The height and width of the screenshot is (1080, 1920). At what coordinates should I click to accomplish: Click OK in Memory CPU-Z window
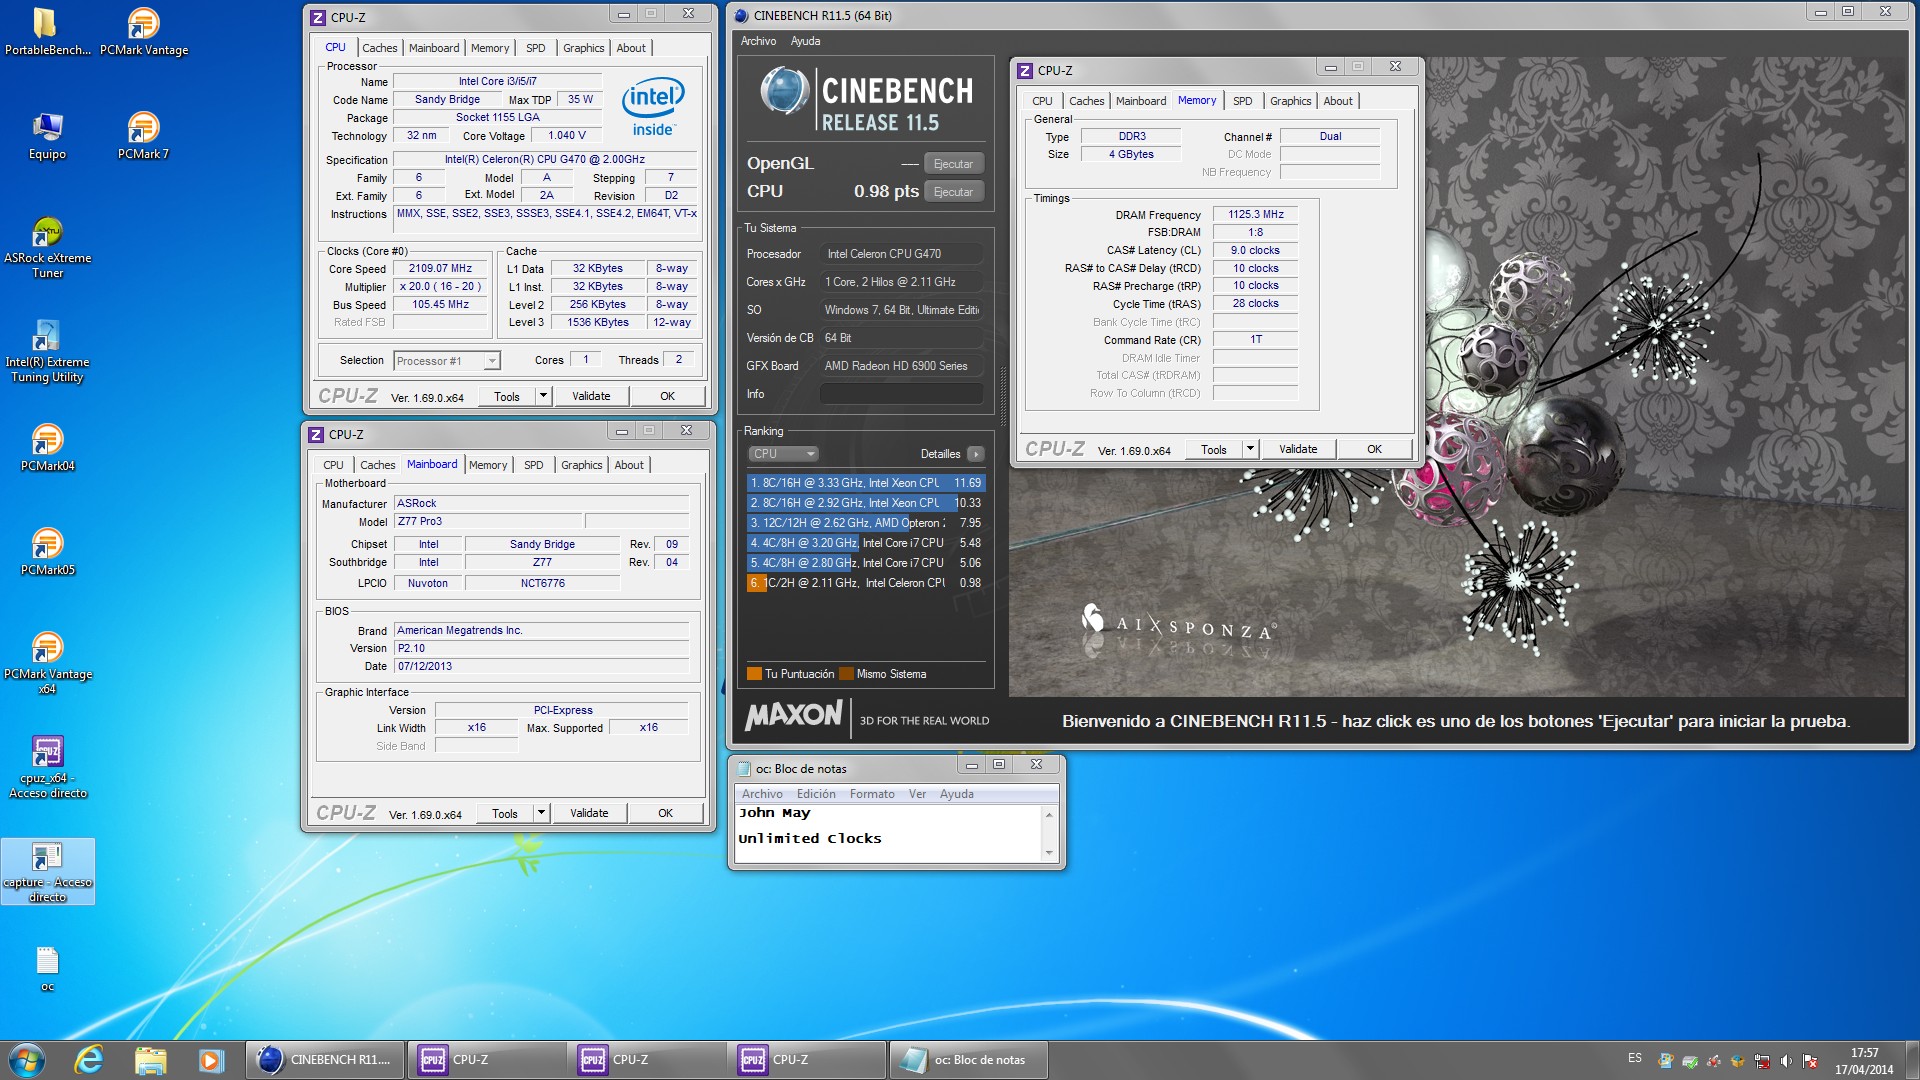(1374, 449)
